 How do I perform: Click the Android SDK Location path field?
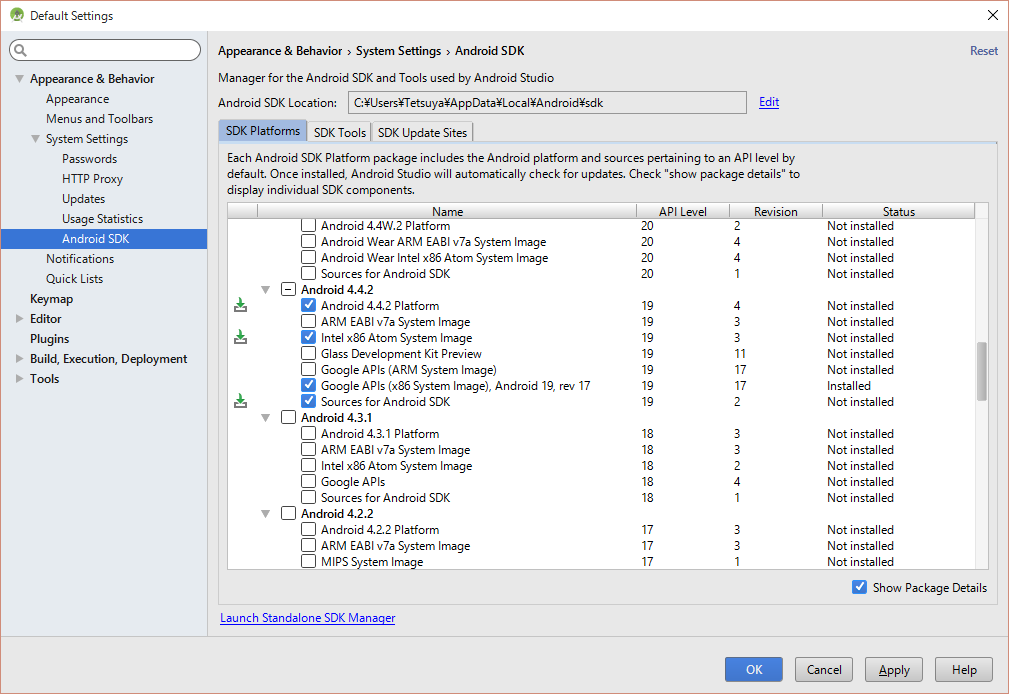[x=547, y=102]
